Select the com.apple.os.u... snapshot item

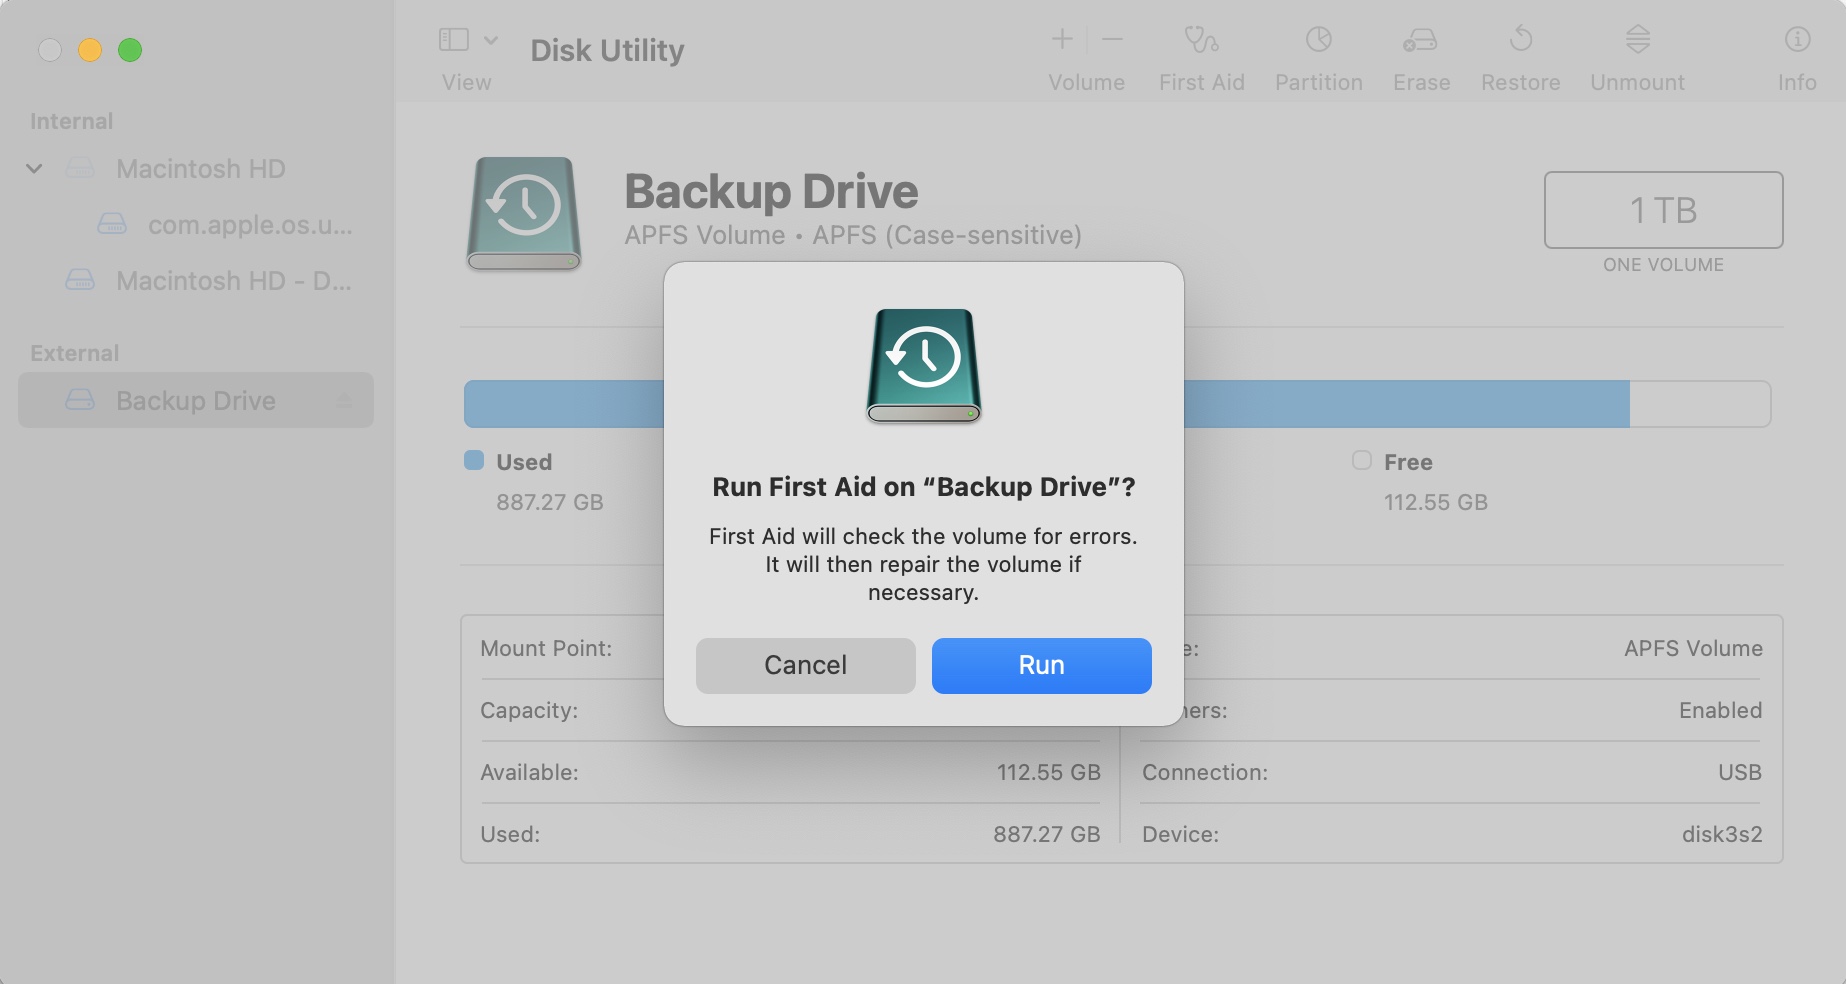pyautogui.click(x=248, y=225)
